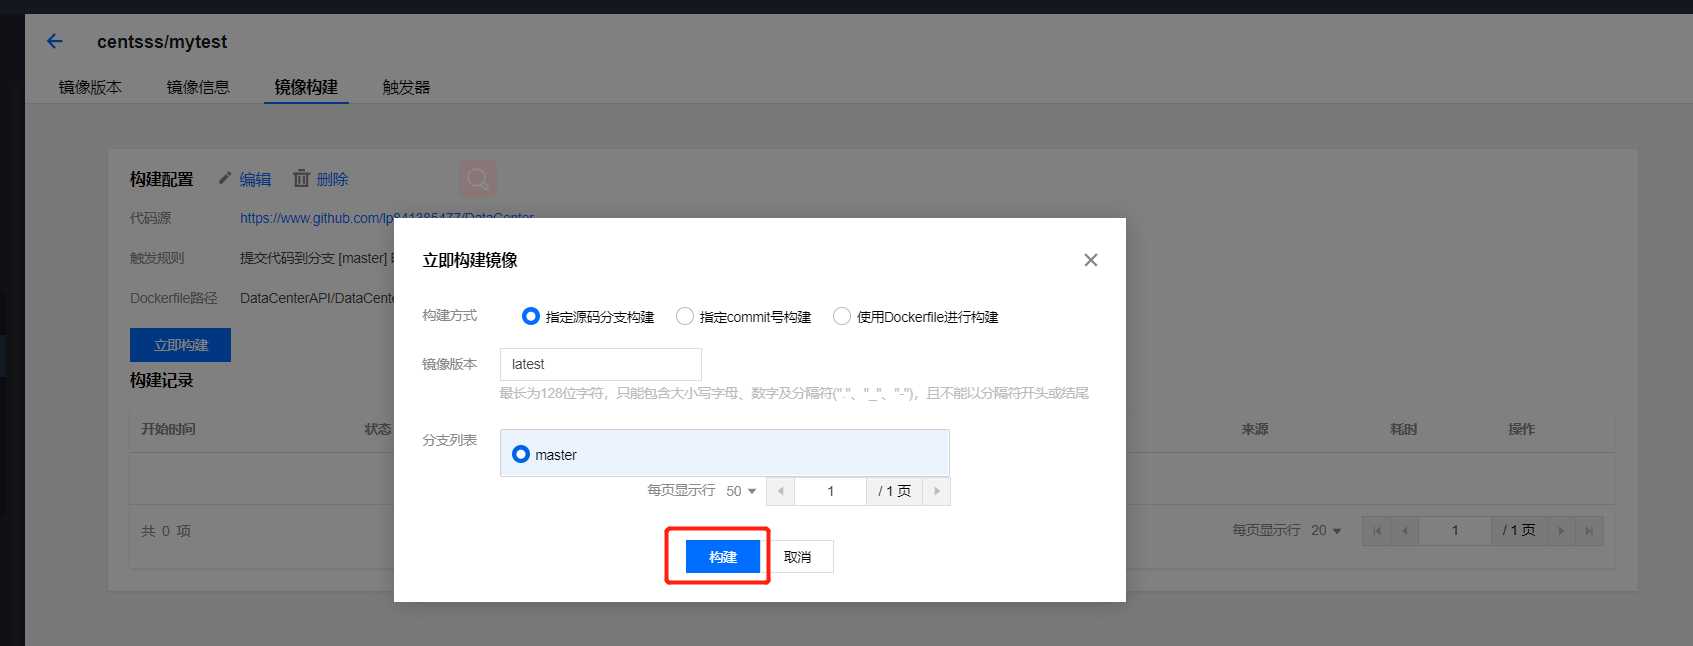The image size is (1693, 646).
Task: Open the rows-per-page 20 dropdown in build records
Action: 1326,531
